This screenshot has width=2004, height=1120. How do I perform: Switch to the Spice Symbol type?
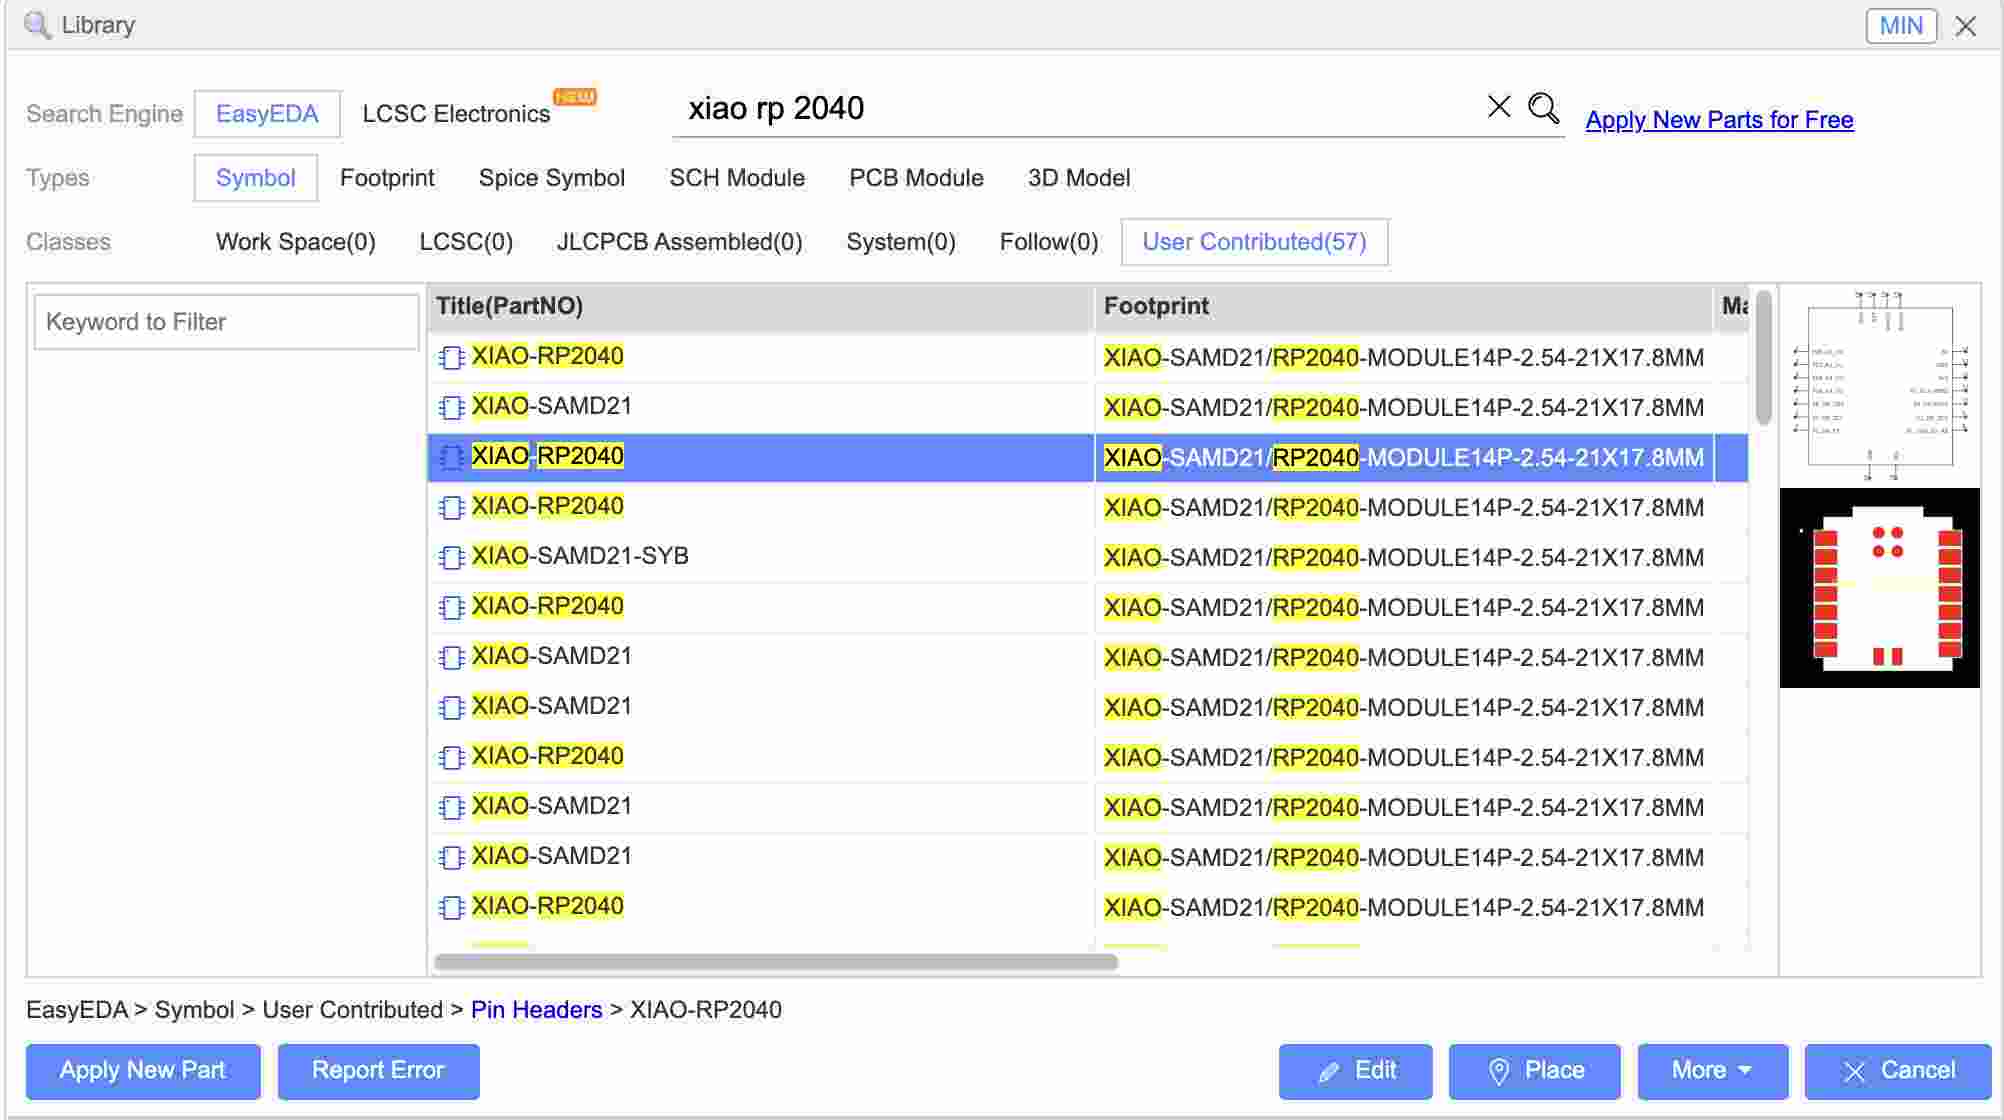pos(552,178)
